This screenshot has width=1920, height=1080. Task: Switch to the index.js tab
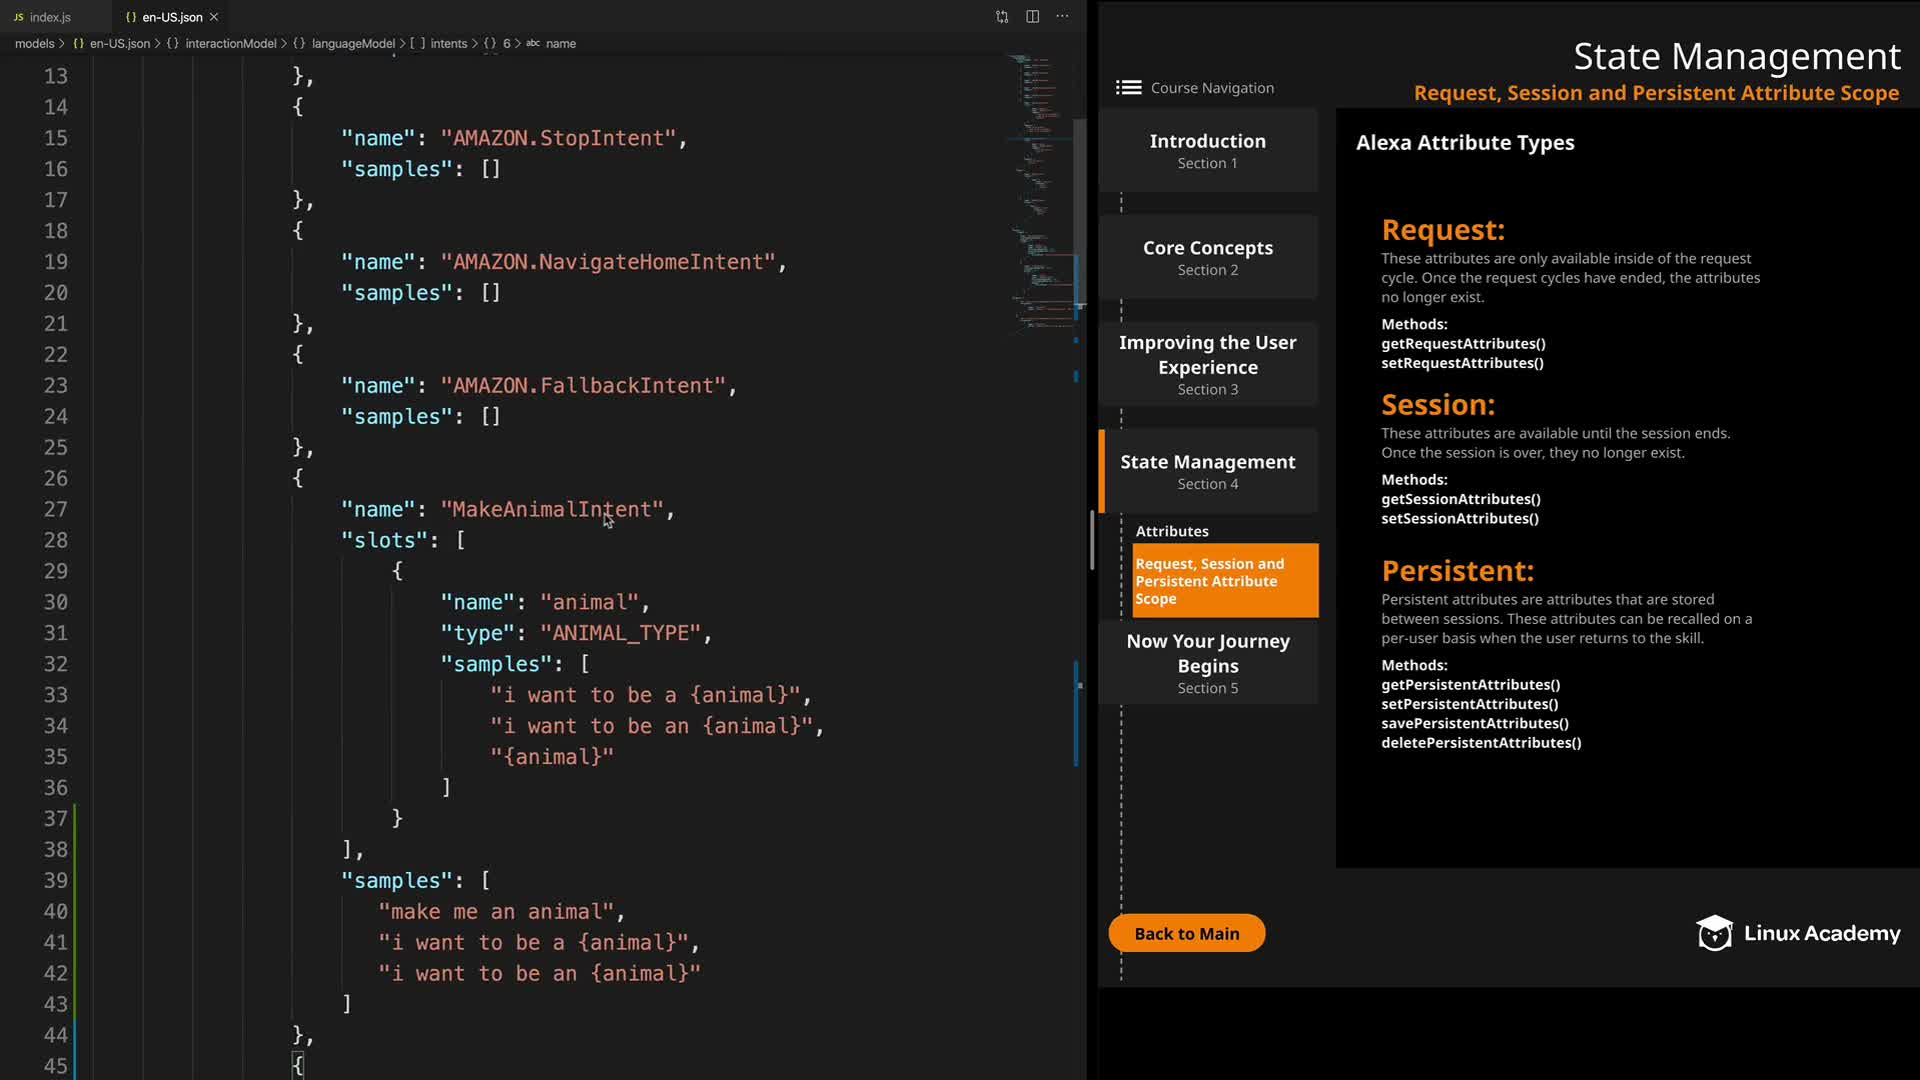click(x=48, y=17)
